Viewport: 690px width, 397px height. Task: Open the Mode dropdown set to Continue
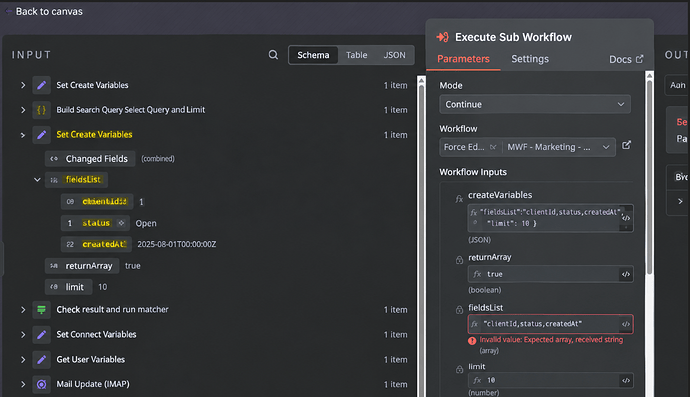click(x=535, y=104)
